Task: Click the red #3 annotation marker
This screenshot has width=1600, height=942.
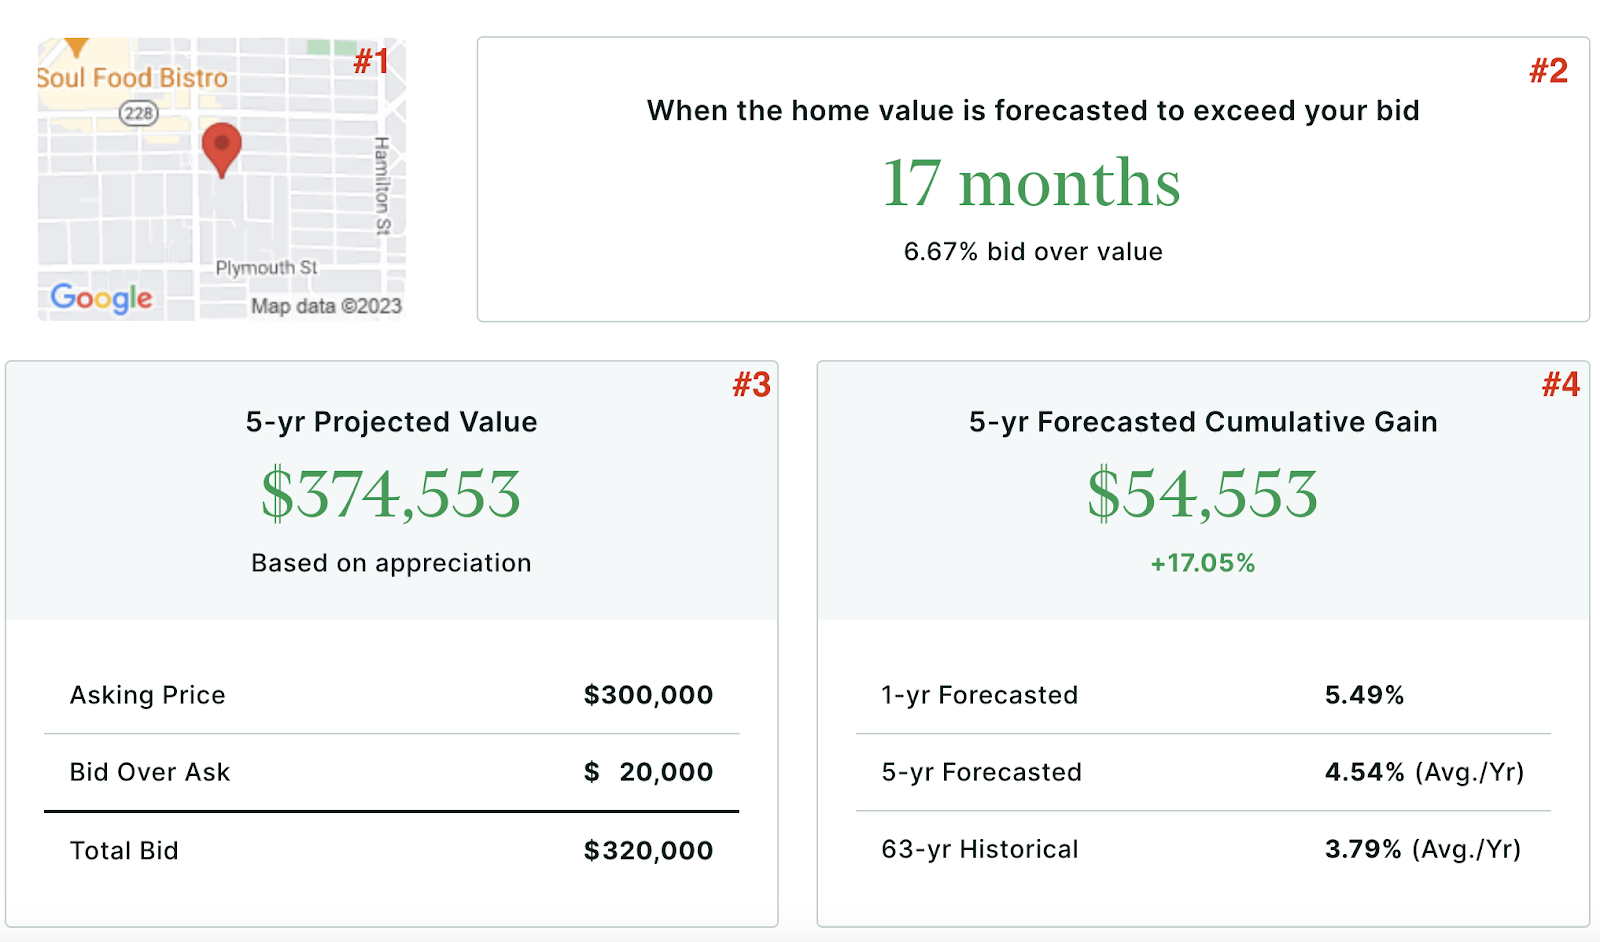Action: [751, 384]
